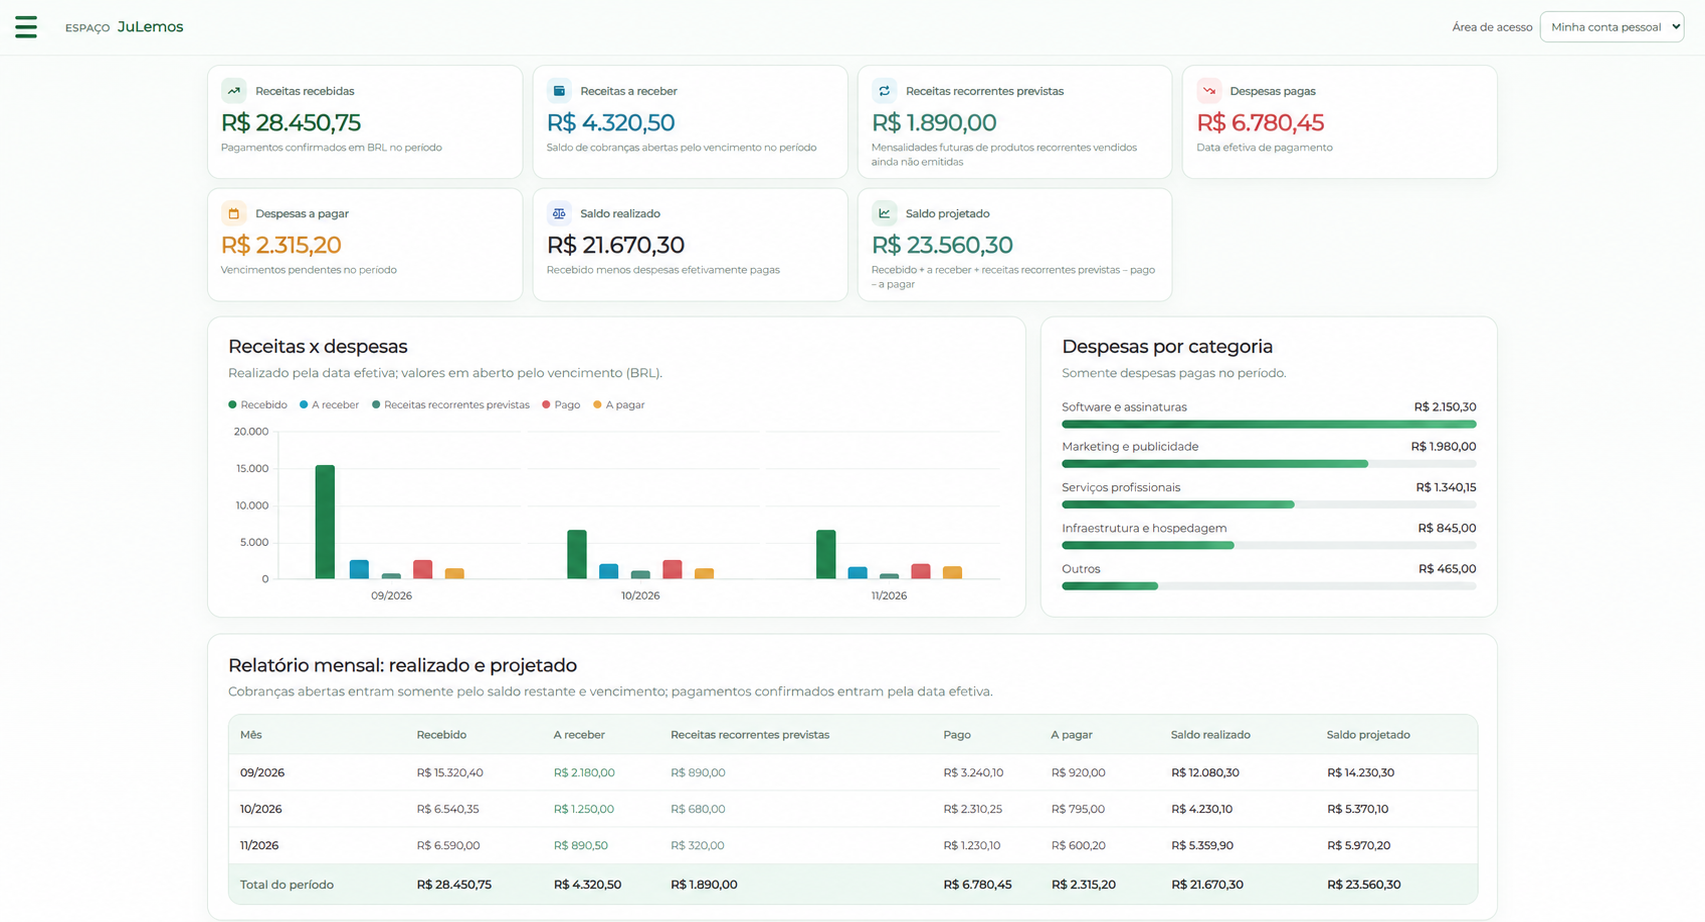The image size is (1705, 922).
Task: Click the R$ 23.560,30 Saldo projetado card value
Action: pyautogui.click(x=942, y=245)
